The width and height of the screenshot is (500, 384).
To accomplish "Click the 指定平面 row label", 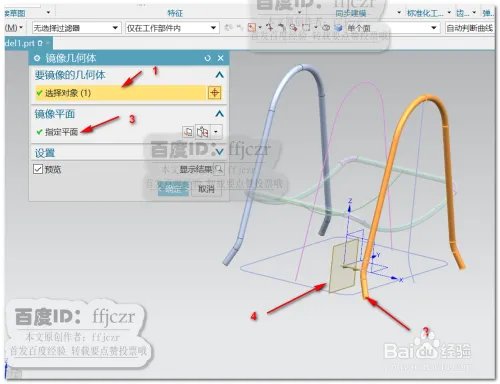I will pyautogui.click(x=61, y=132).
